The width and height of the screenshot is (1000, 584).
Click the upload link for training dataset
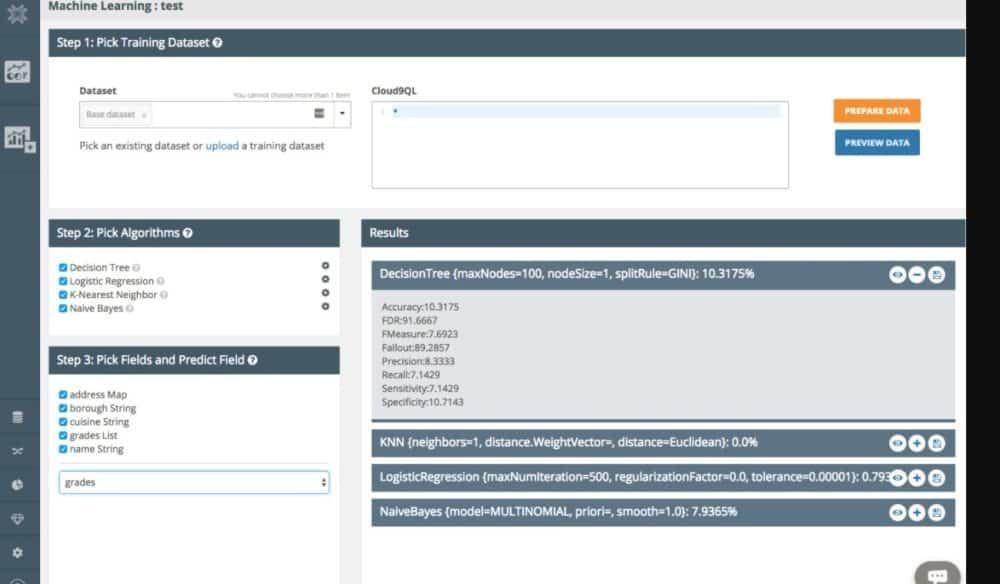pyautogui.click(x=222, y=146)
